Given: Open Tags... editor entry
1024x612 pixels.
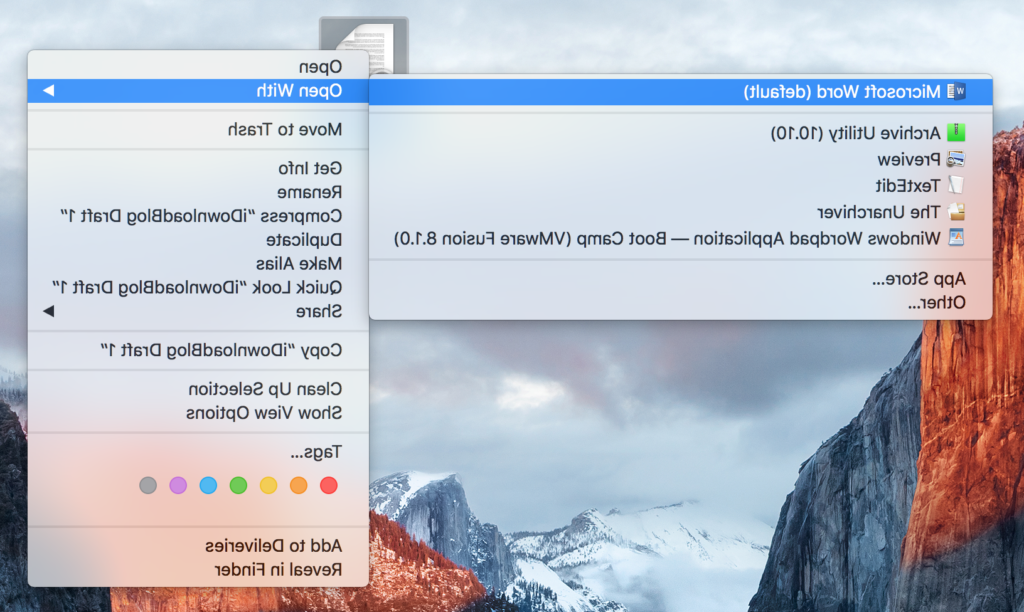Looking at the screenshot, I should (316, 452).
